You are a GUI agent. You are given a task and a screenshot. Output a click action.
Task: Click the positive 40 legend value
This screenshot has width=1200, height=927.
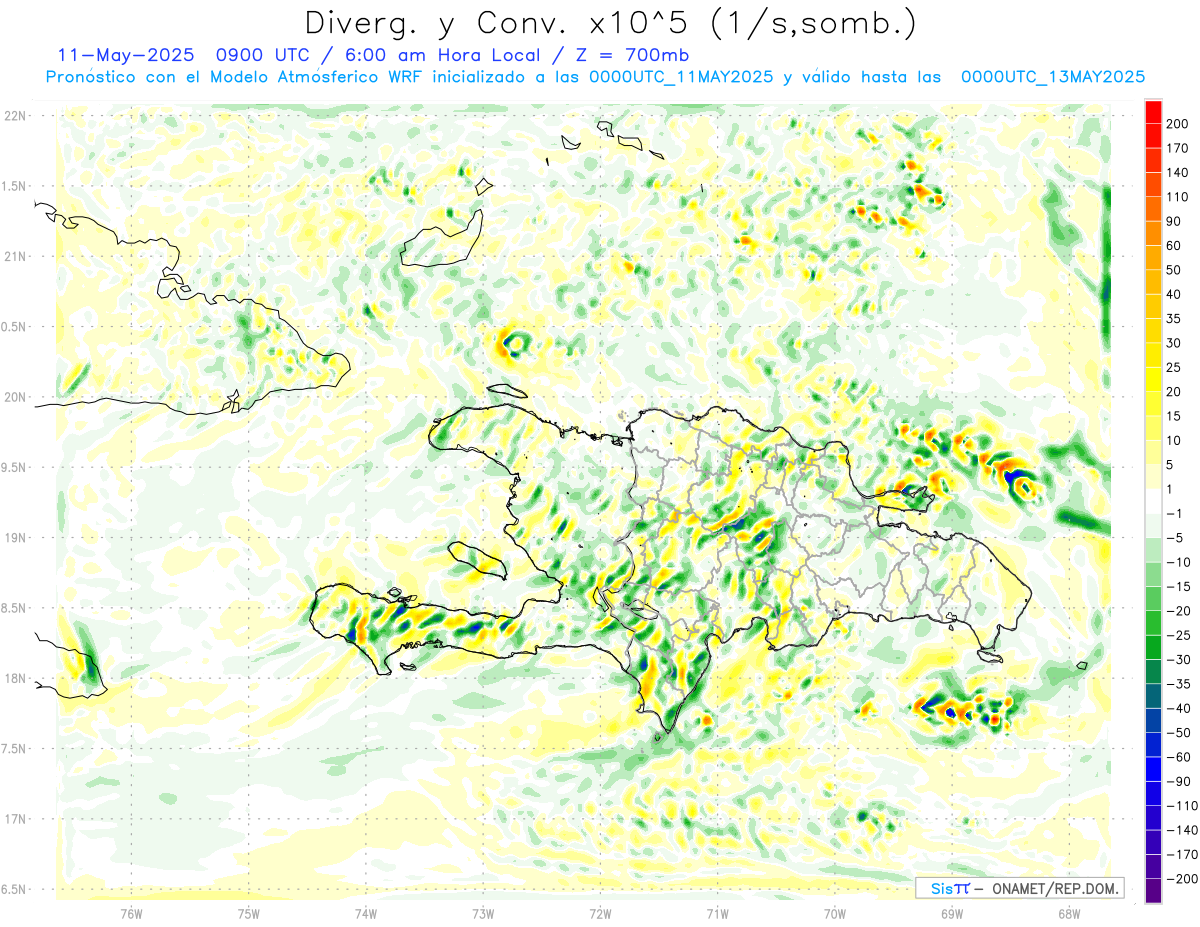[1174, 294]
